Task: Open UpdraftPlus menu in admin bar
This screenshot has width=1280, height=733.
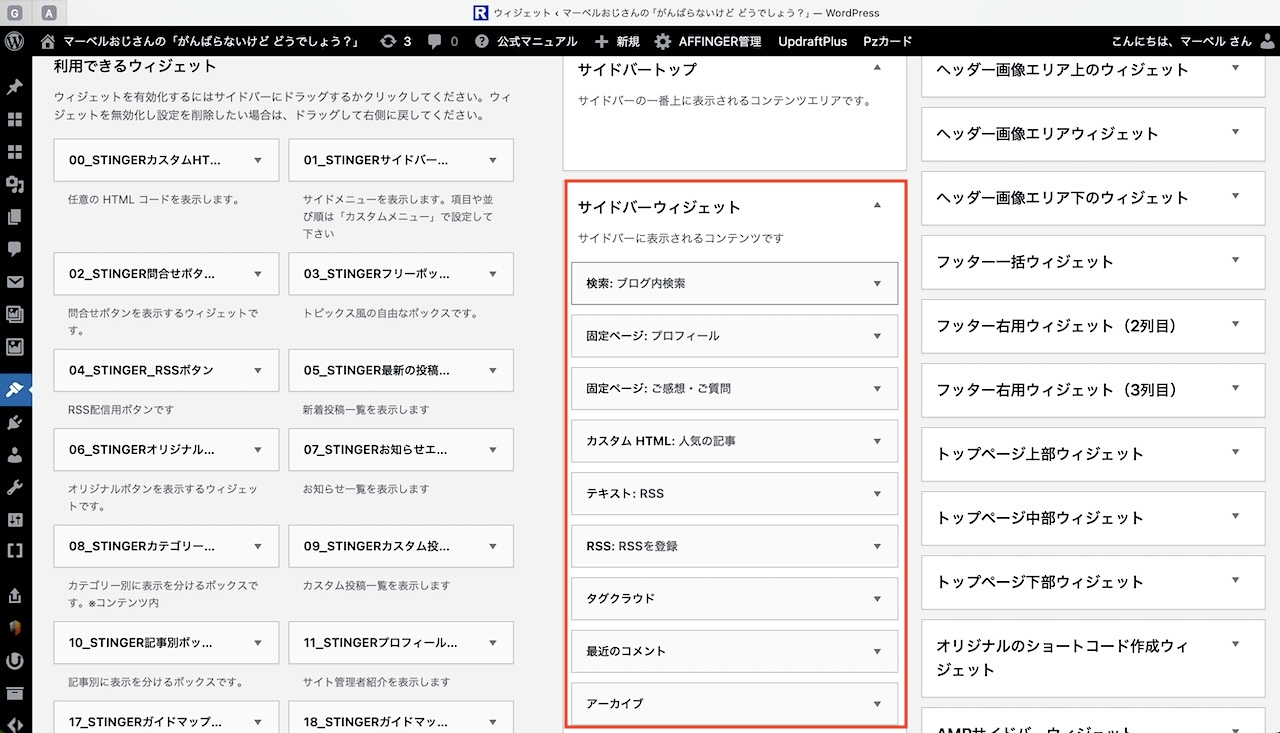Action: pos(812,41)
